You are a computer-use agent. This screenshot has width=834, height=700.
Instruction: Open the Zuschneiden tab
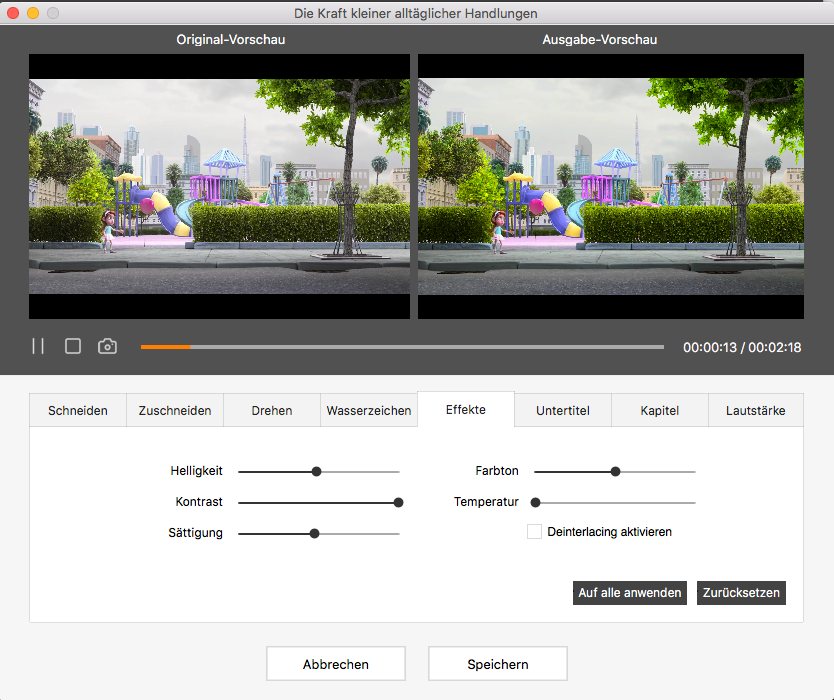pyautogui.click(x=174, y=409)
